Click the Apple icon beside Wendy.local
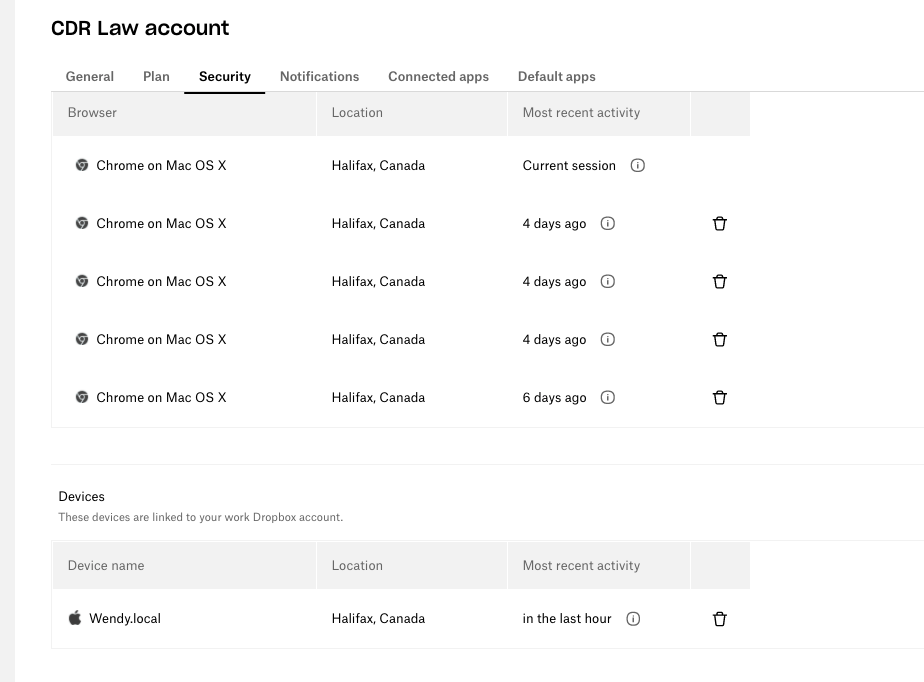 [75, 619]
